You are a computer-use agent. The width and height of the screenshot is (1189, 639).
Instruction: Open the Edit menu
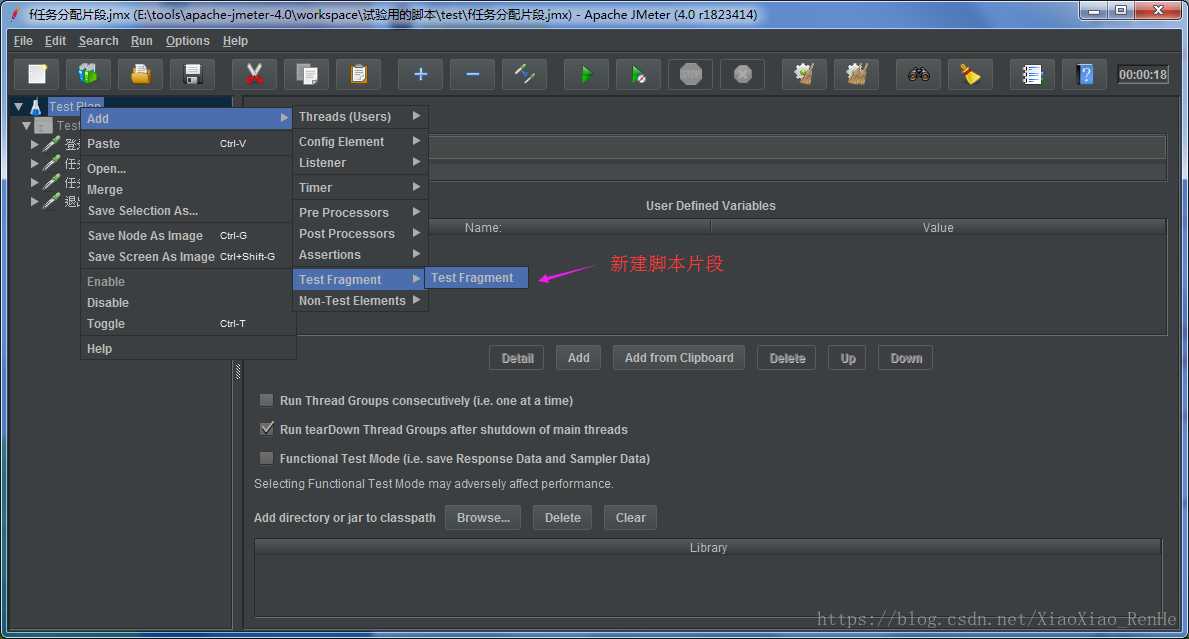pos(55,41)
